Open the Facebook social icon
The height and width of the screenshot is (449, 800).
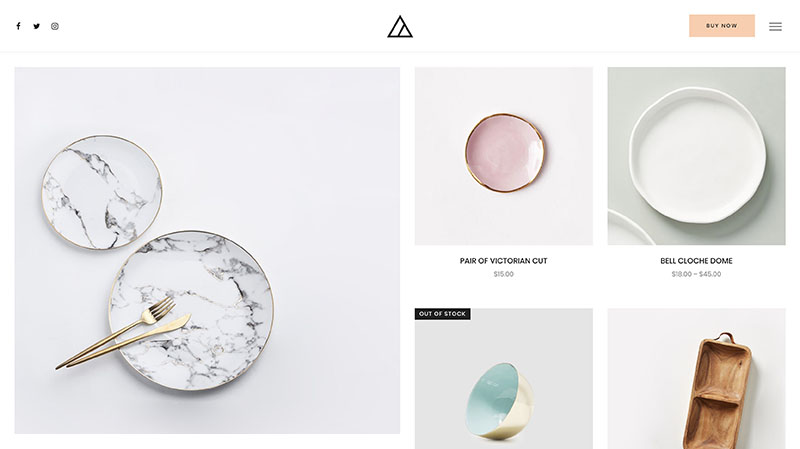18,26
